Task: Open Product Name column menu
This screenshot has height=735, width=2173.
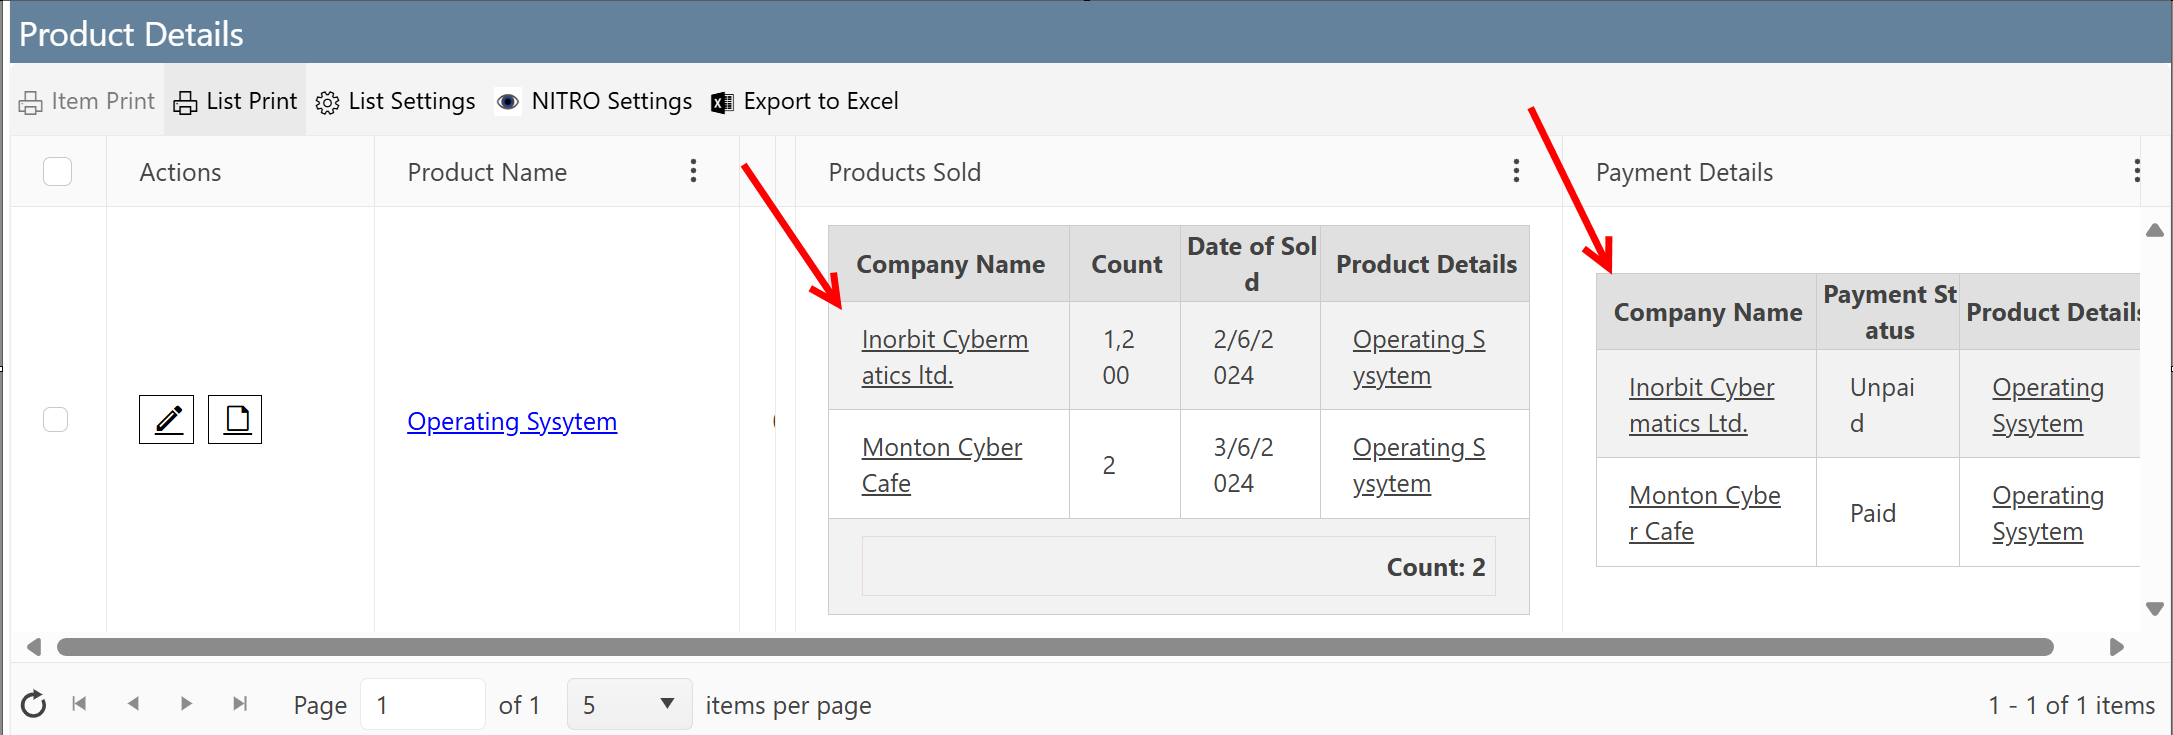Action: [x=693, y=171]
